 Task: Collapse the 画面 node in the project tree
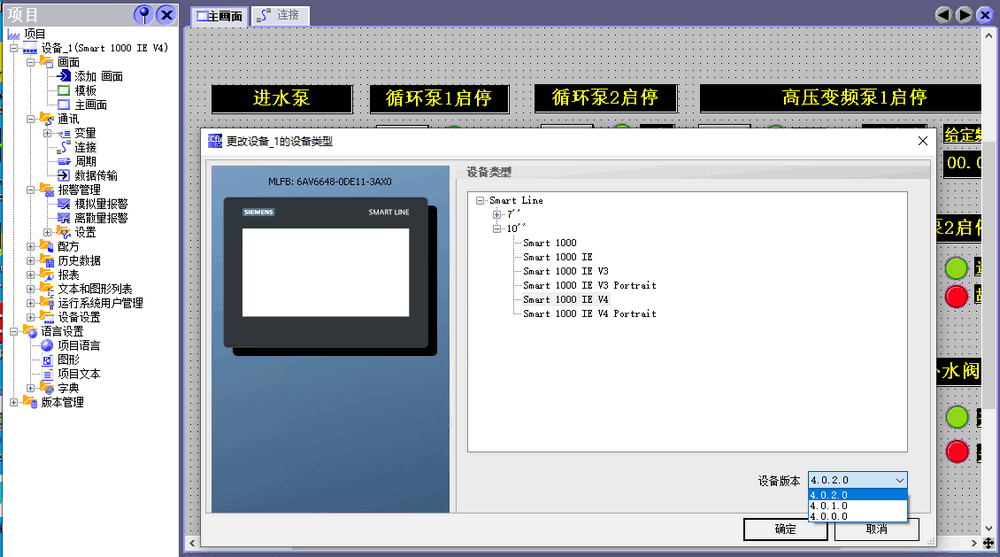[31, 63]
